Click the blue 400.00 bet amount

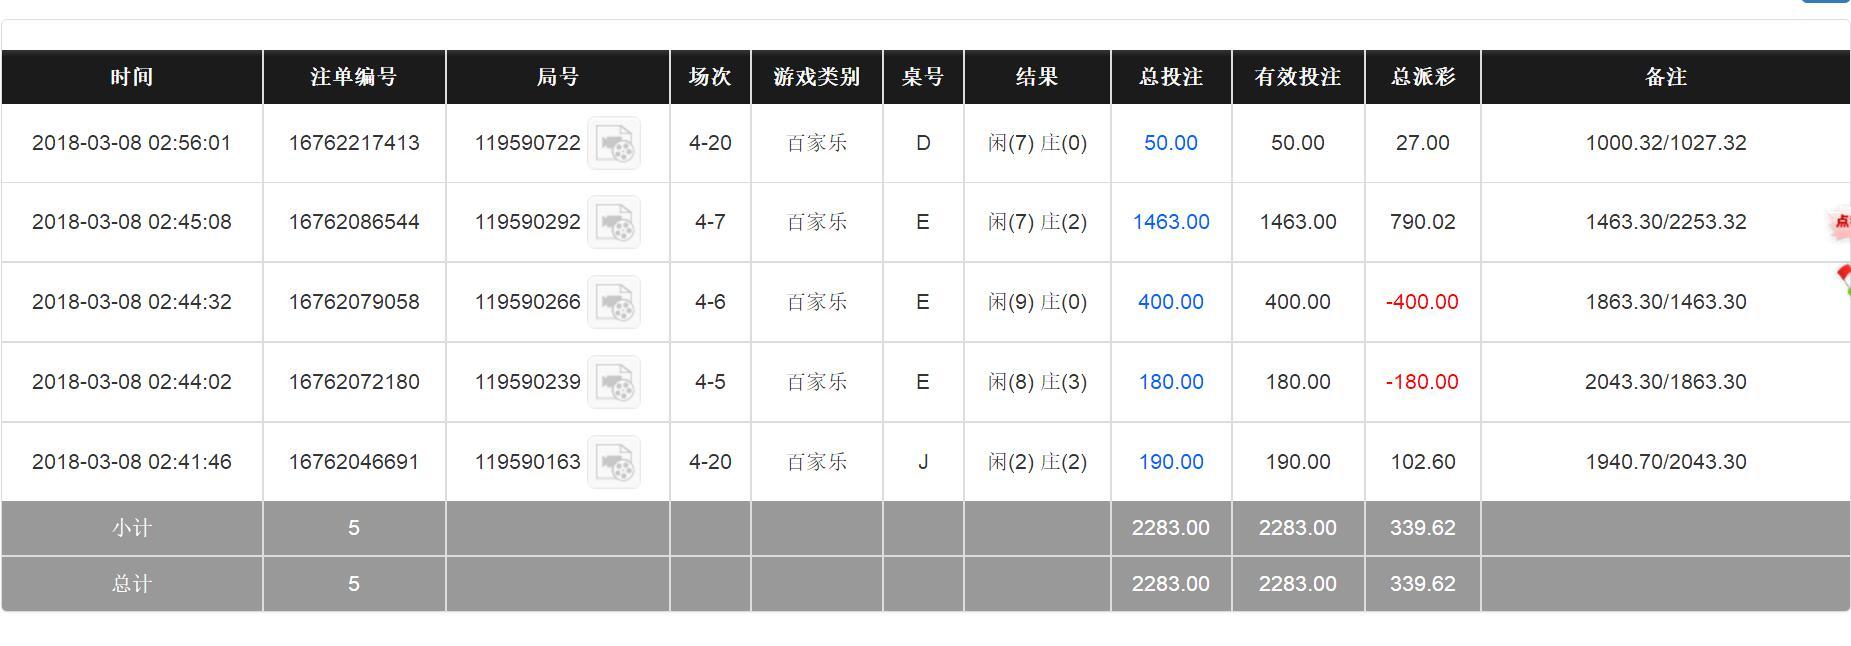coord(1170,302)
